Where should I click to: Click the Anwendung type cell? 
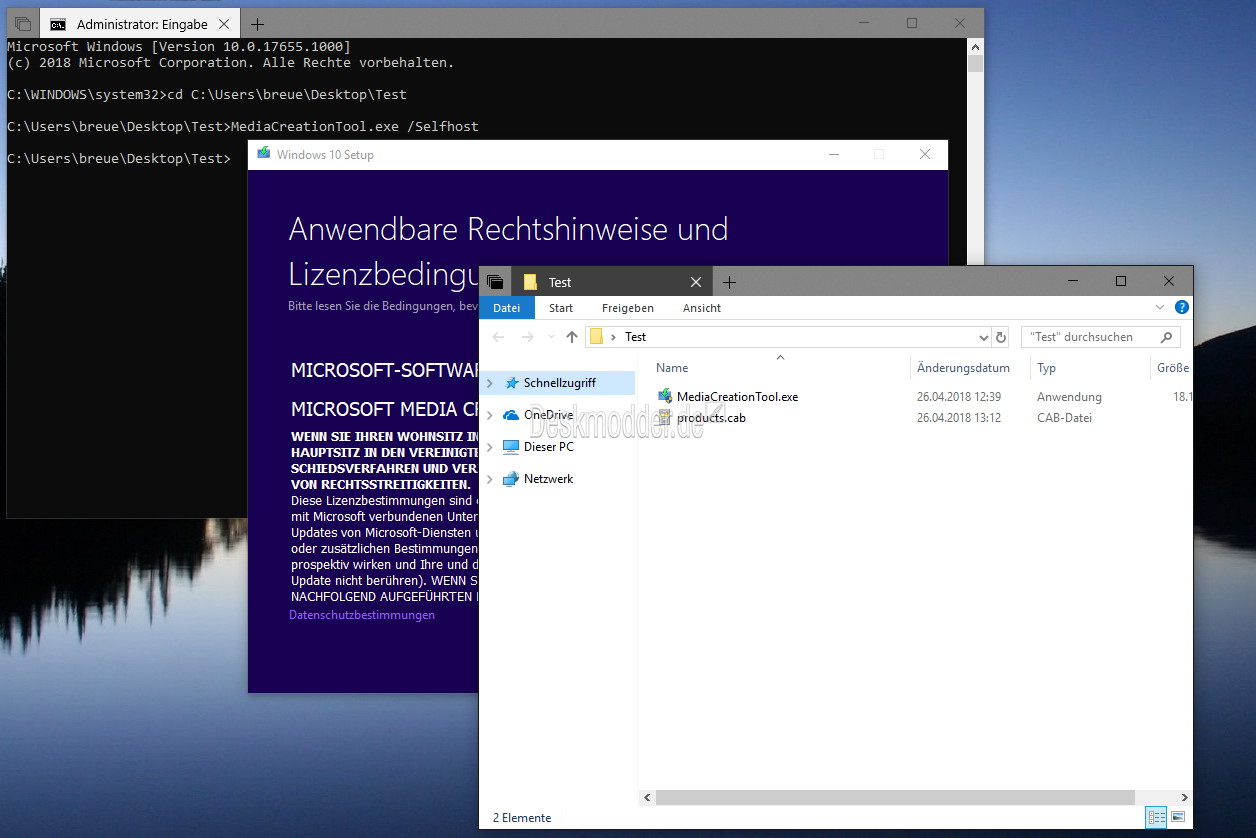(1070, 397)
